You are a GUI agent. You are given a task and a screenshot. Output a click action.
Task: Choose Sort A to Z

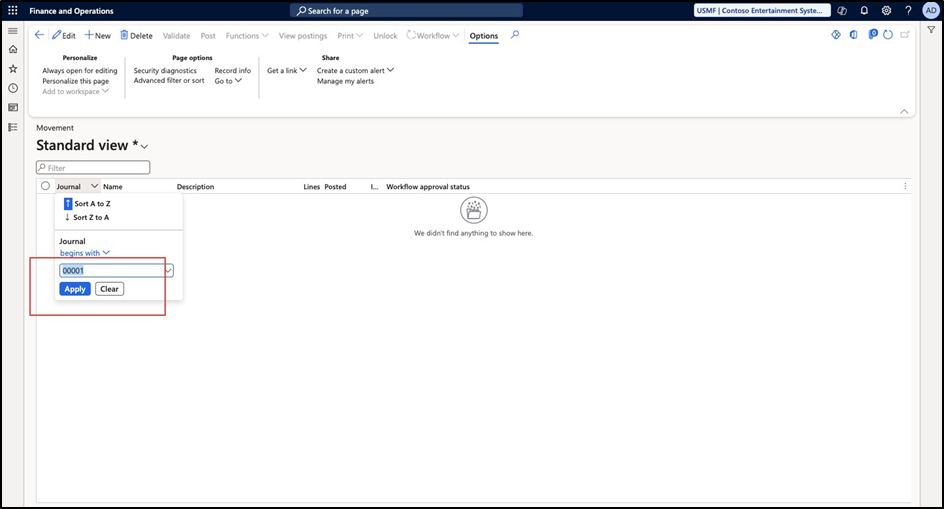[91, 203]
